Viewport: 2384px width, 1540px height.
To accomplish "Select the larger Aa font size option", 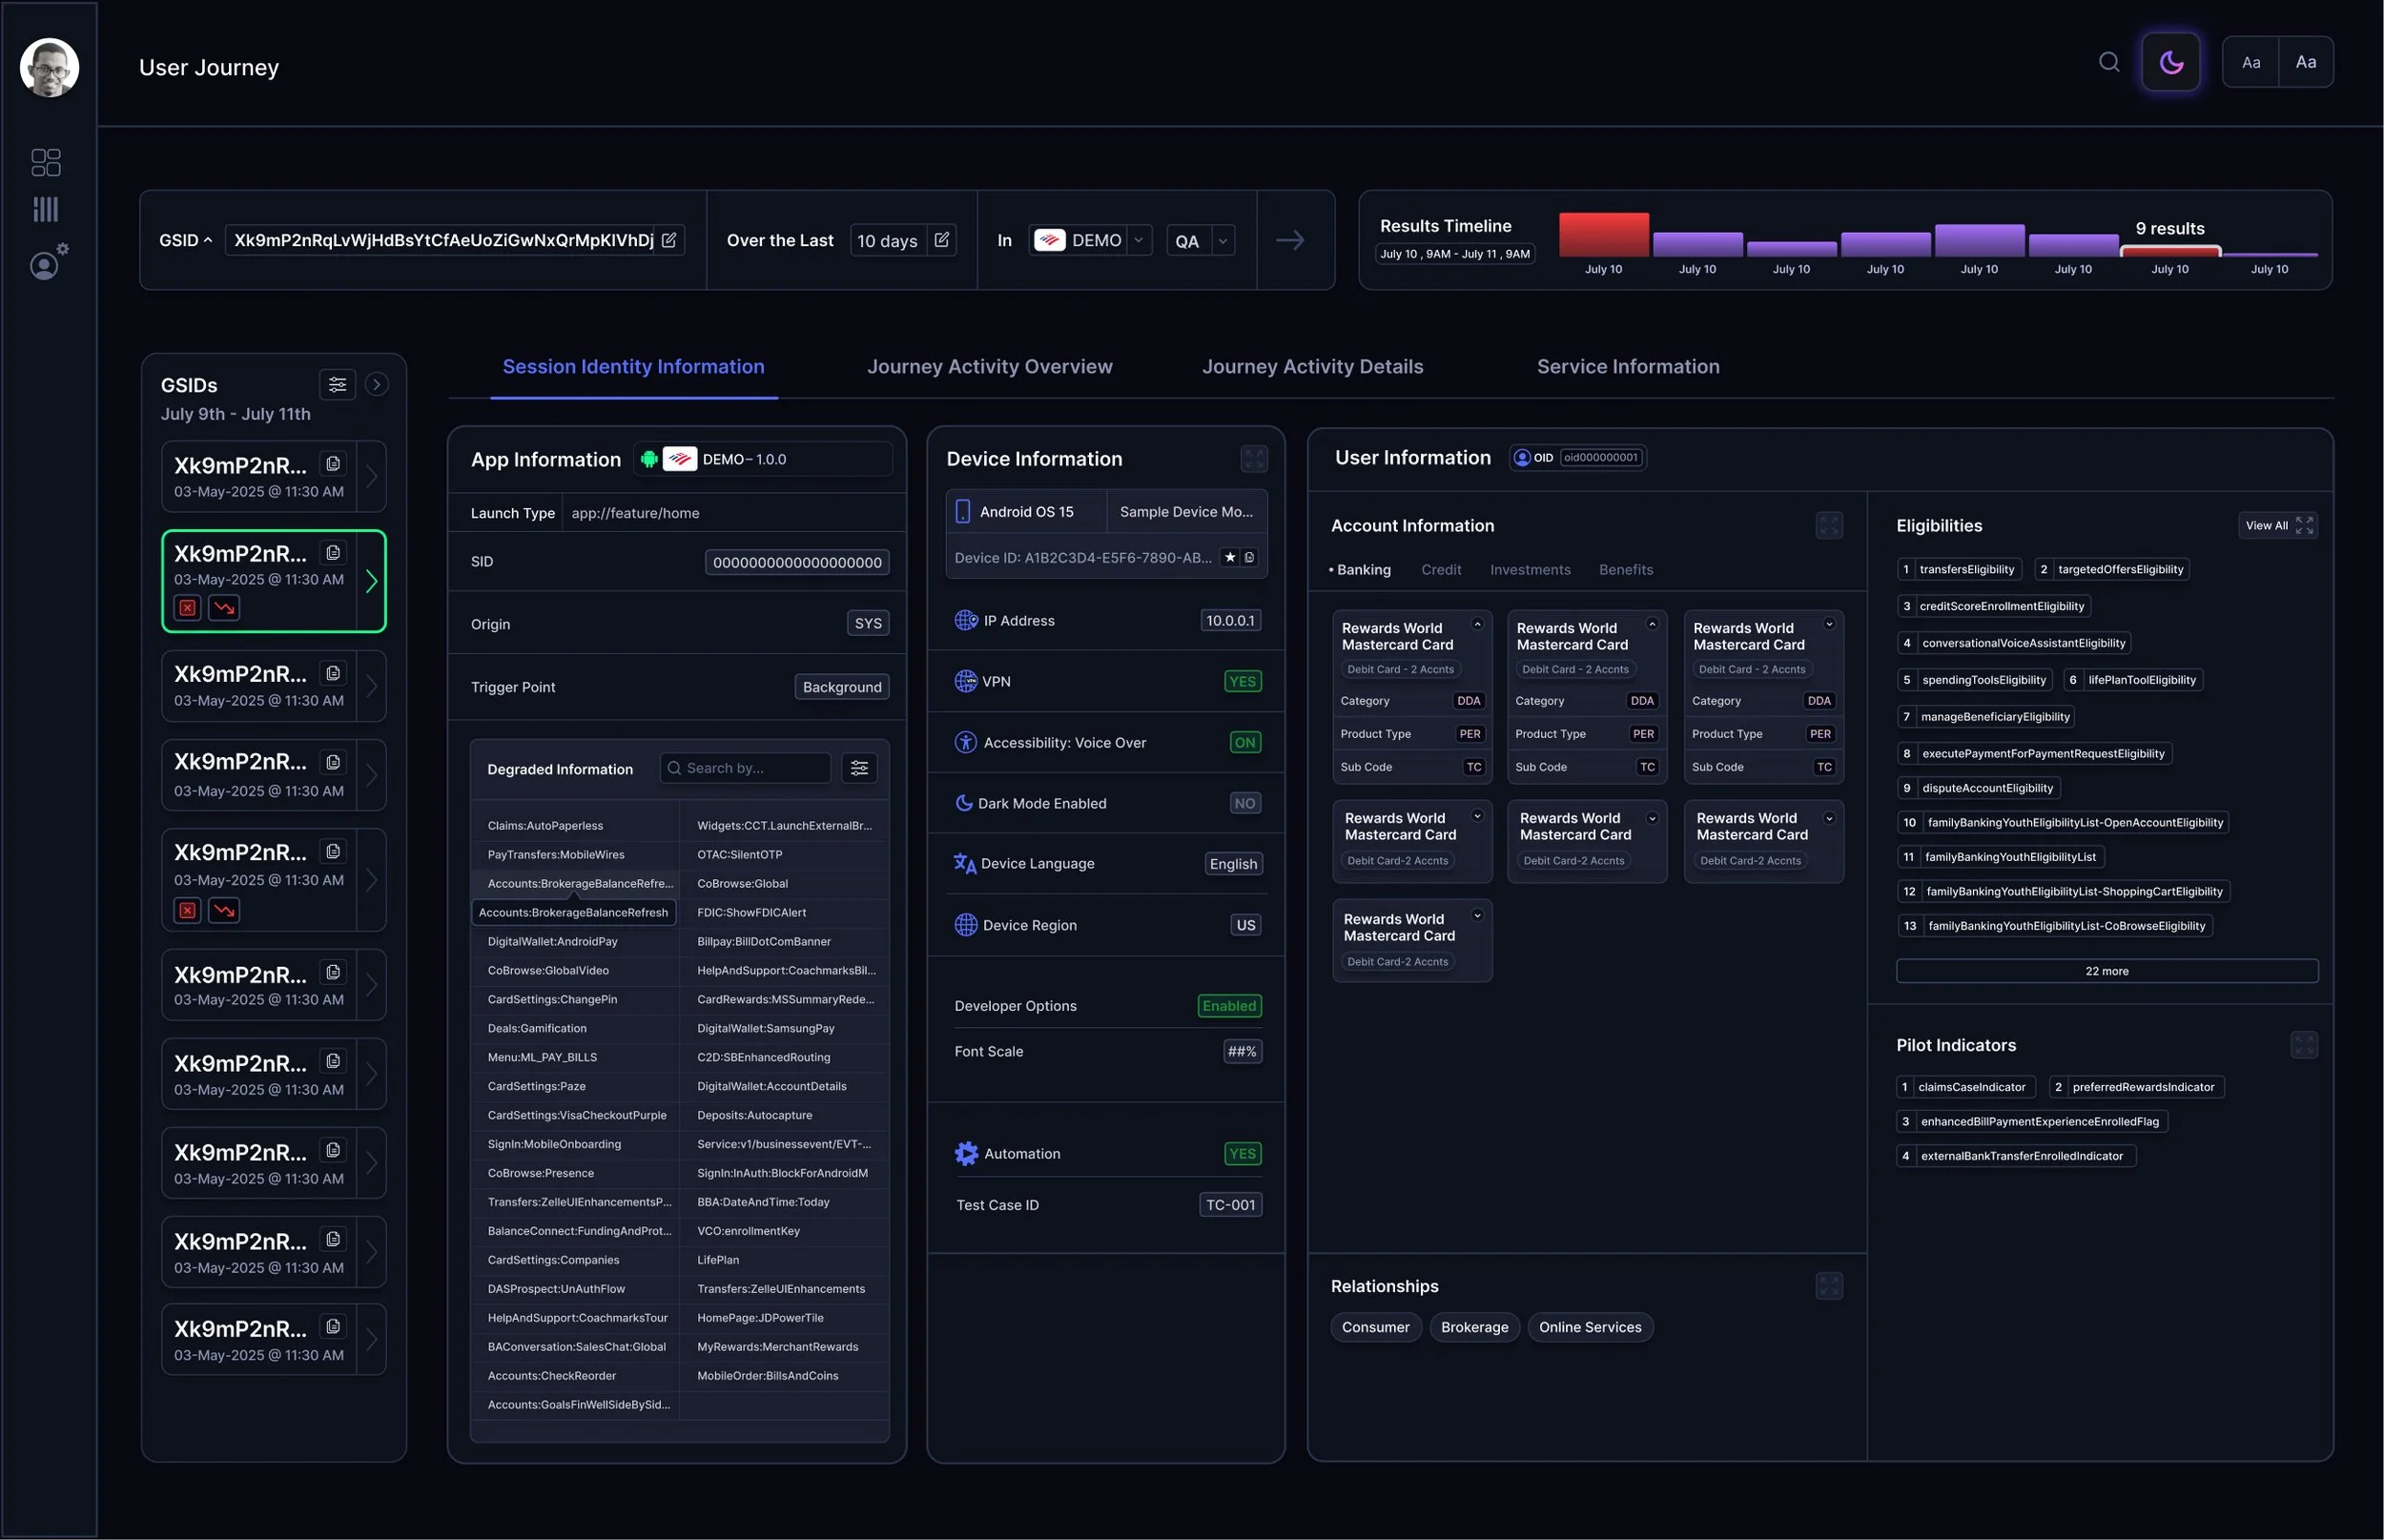I will click(2306, 62).
